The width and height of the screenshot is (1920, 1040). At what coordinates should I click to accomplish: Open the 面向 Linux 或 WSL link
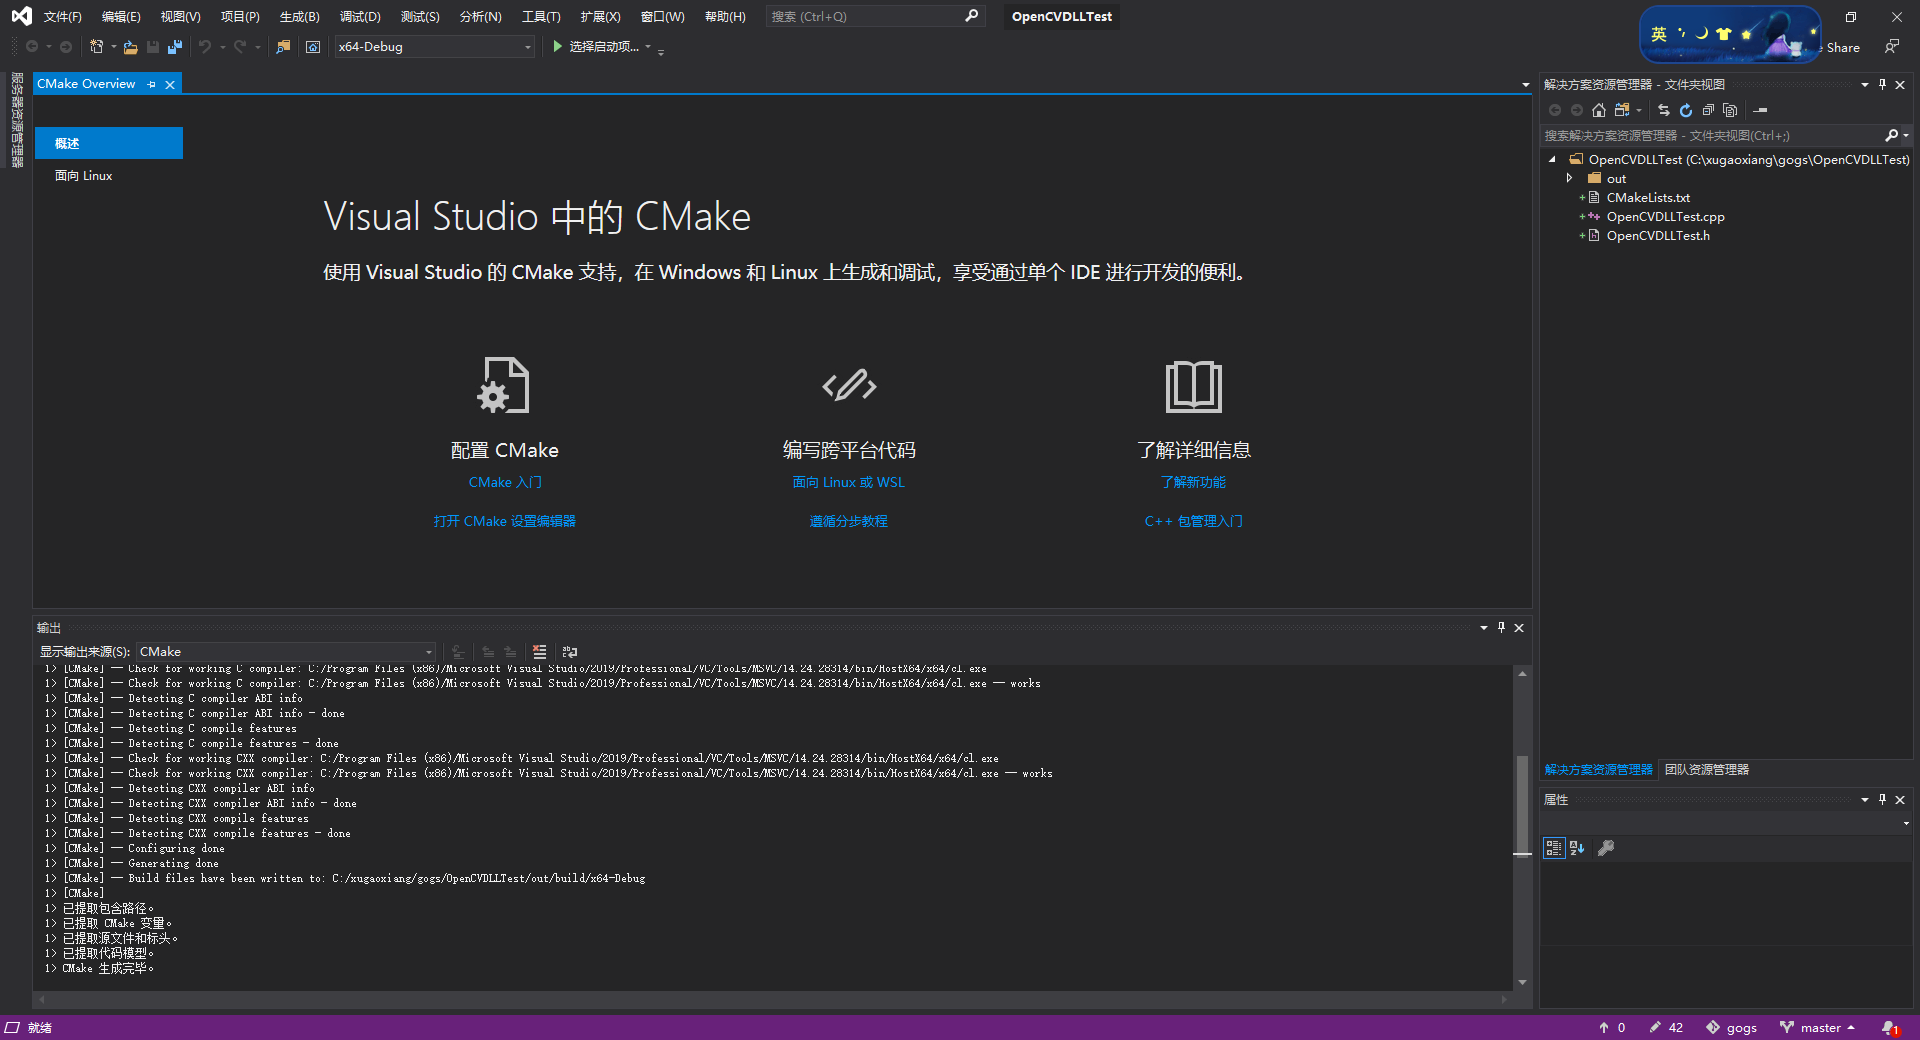(x=848, y=482)
